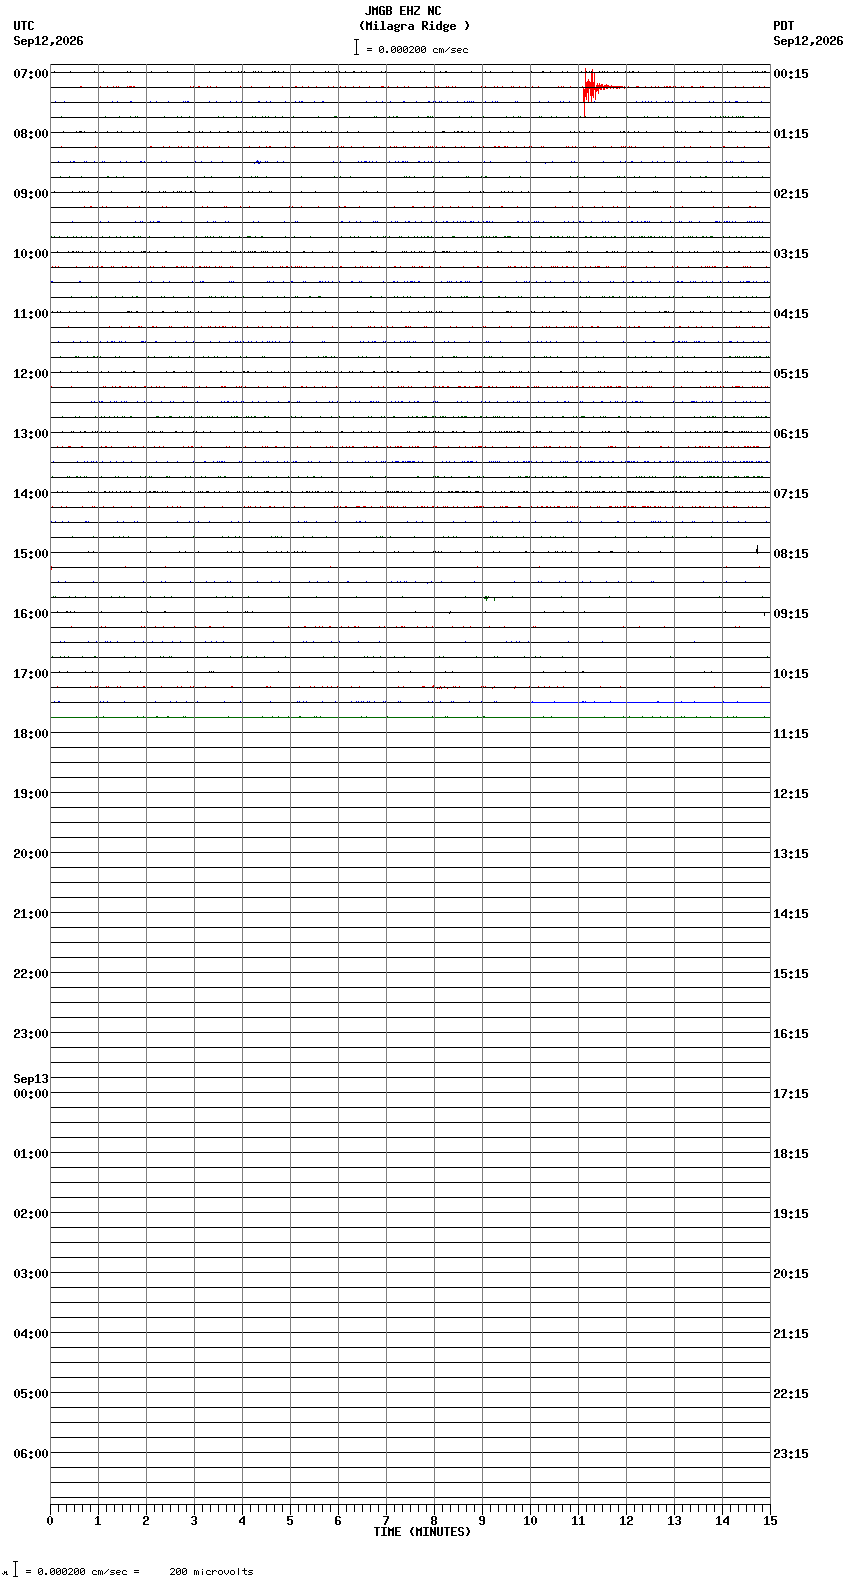Click the footer scale bar icon

pyautogui.click(x=15, y=1569)
